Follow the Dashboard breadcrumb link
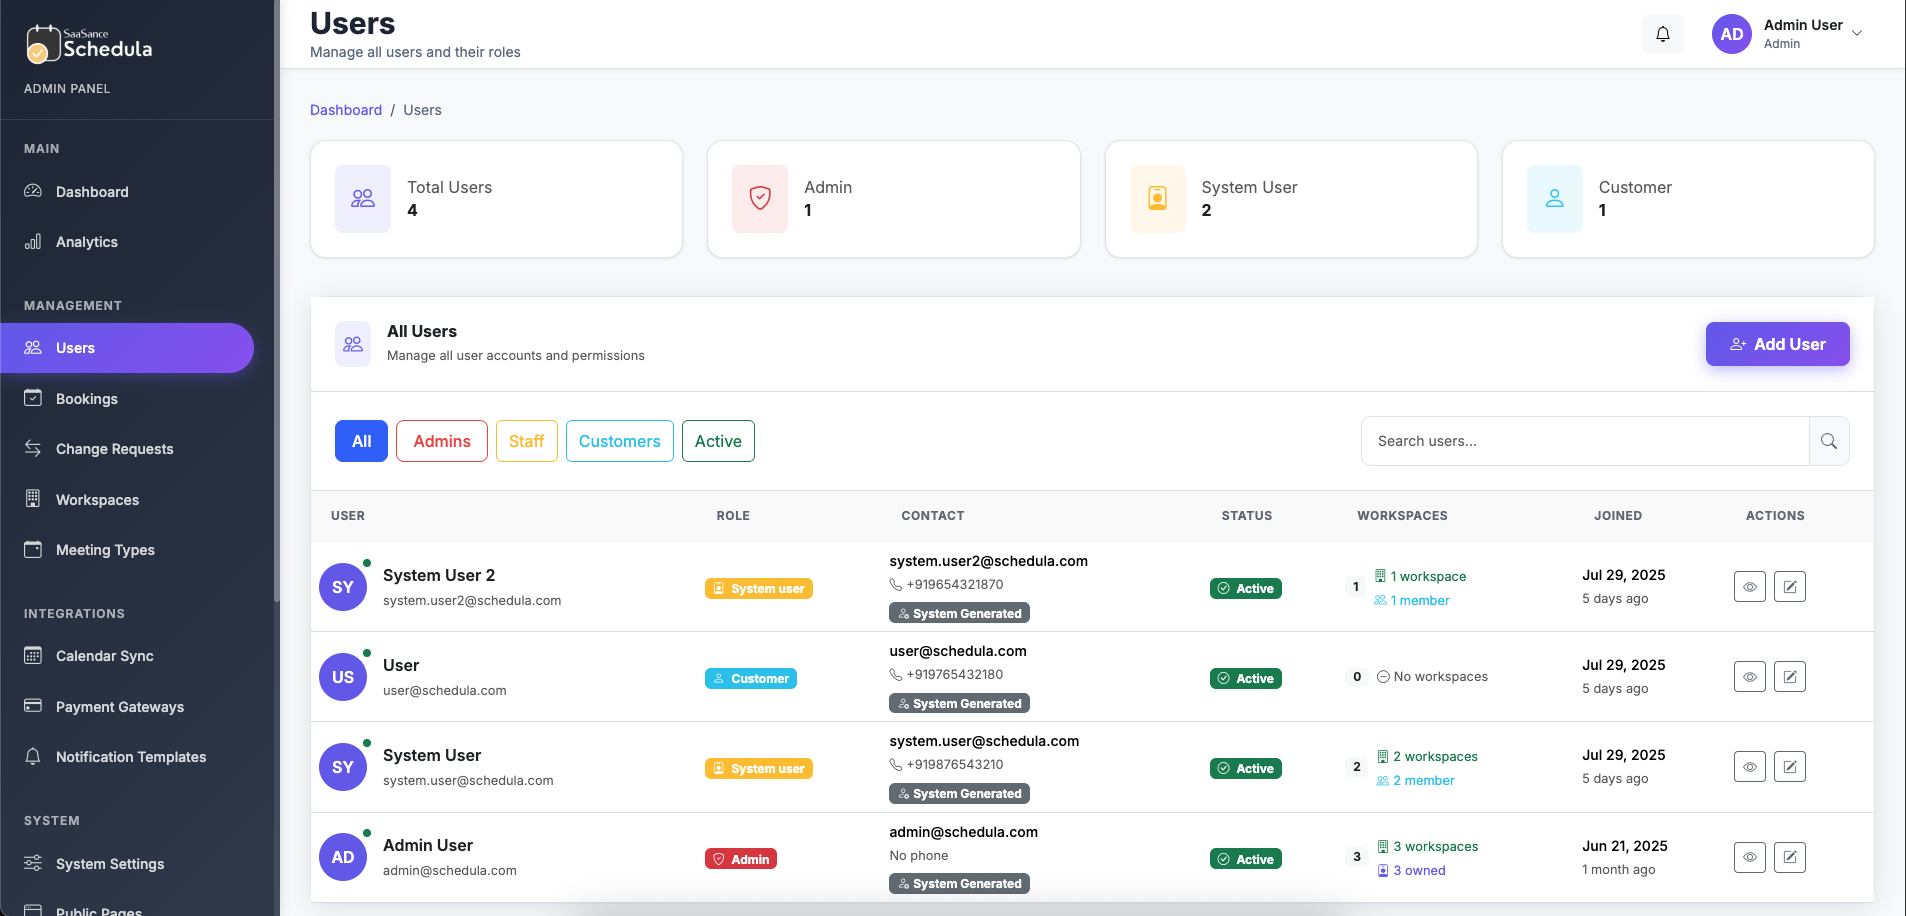The width and height of the screenshot is (1906, 916). 346,110
